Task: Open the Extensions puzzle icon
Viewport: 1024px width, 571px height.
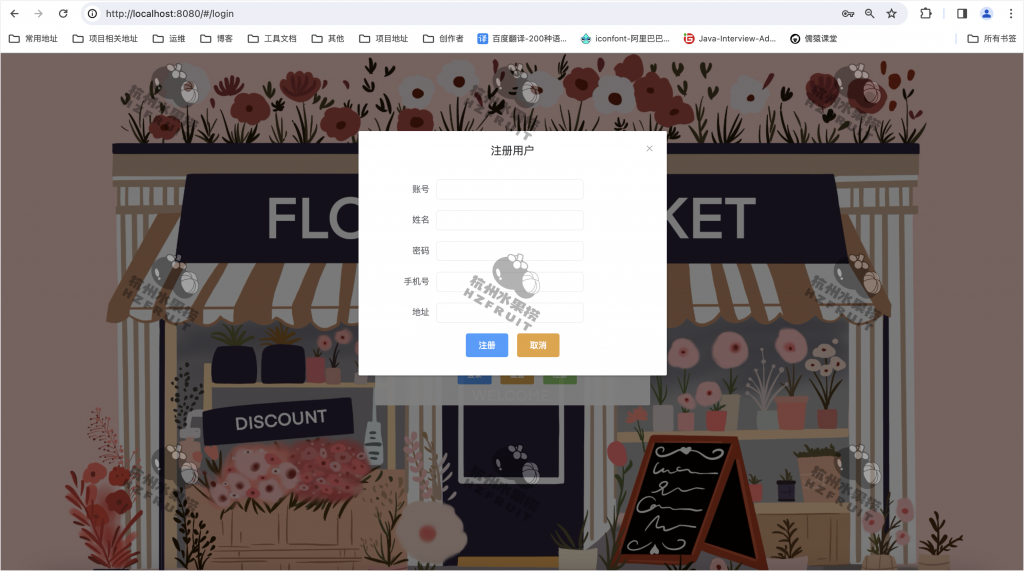Action: [x=925, y=13]
